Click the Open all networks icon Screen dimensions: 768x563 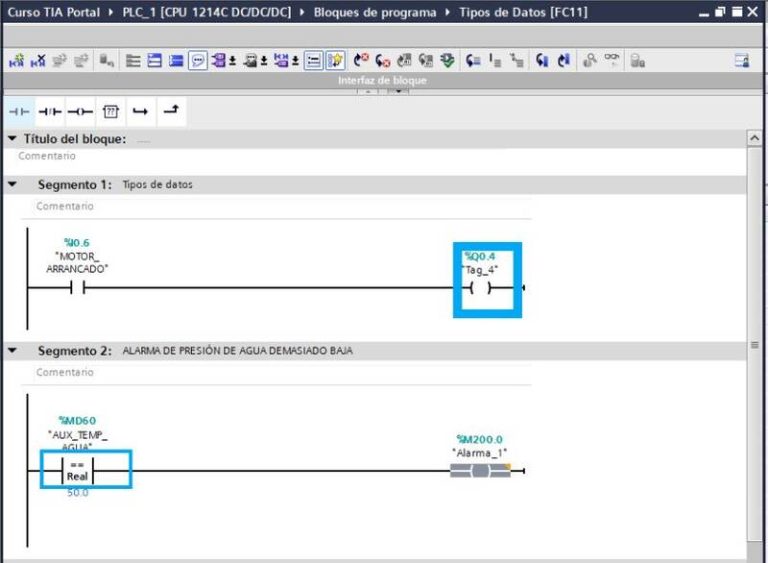pos(155,61)
